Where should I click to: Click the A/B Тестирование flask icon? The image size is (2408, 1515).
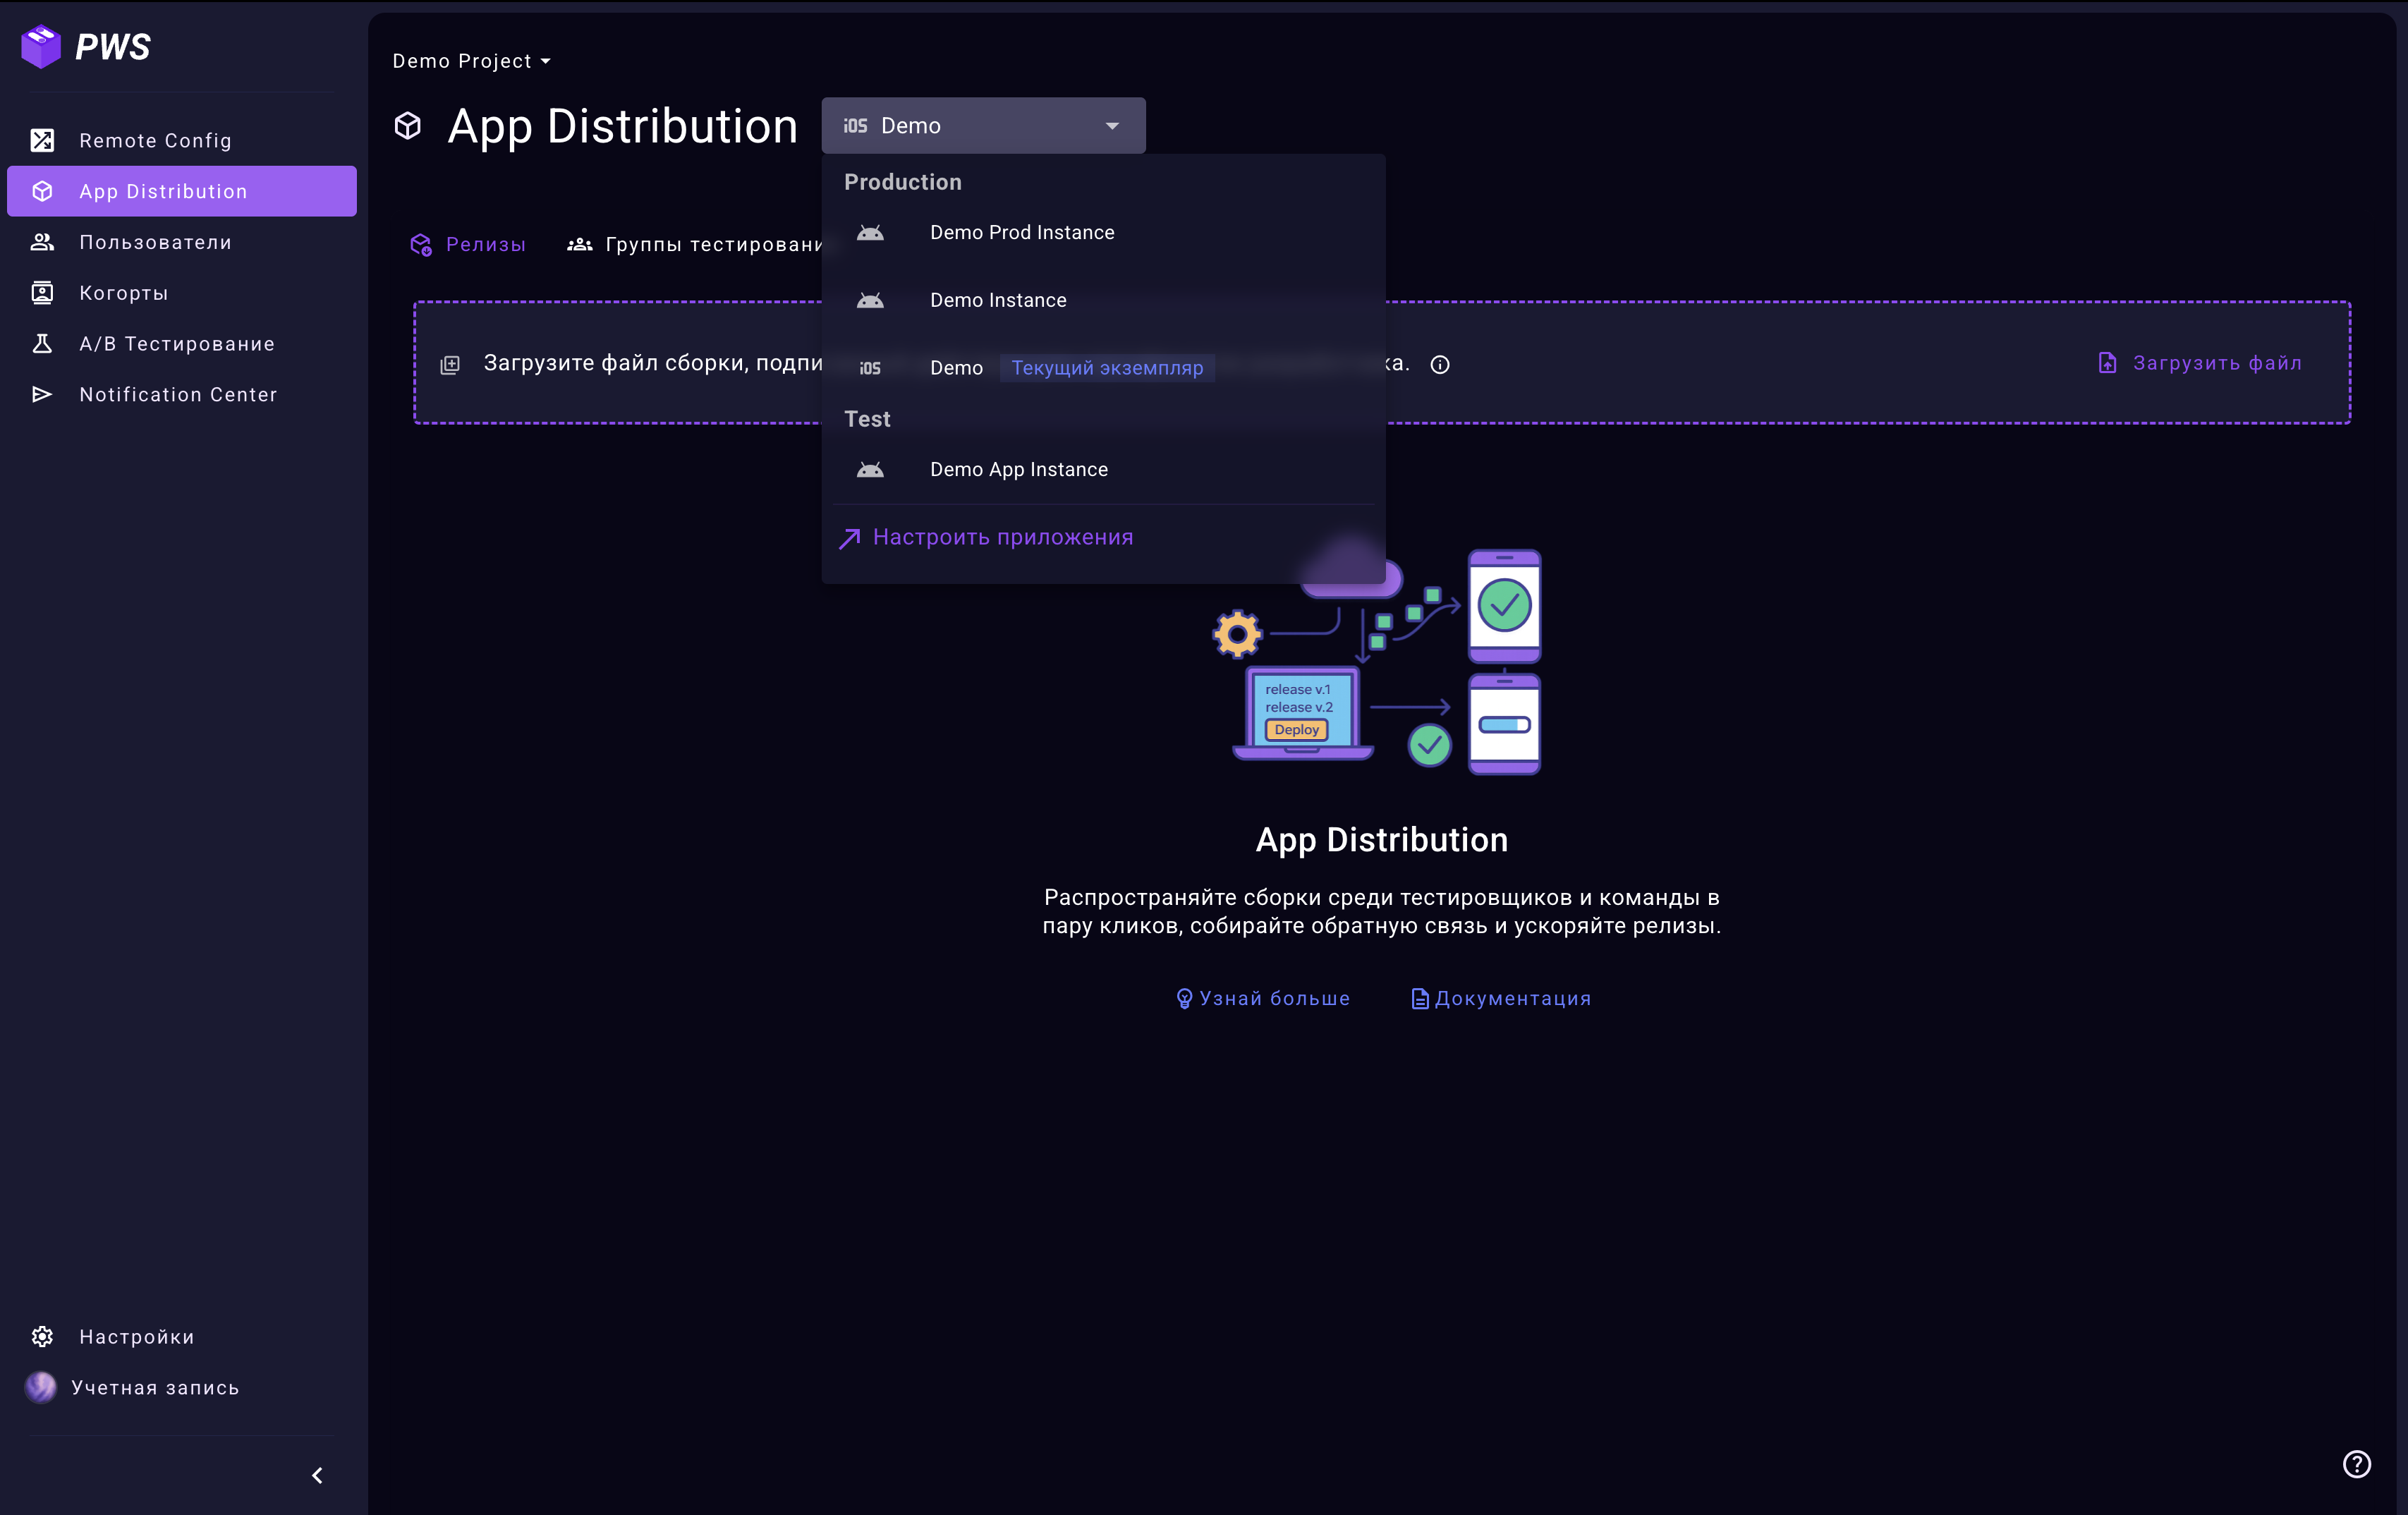[42, 343]
